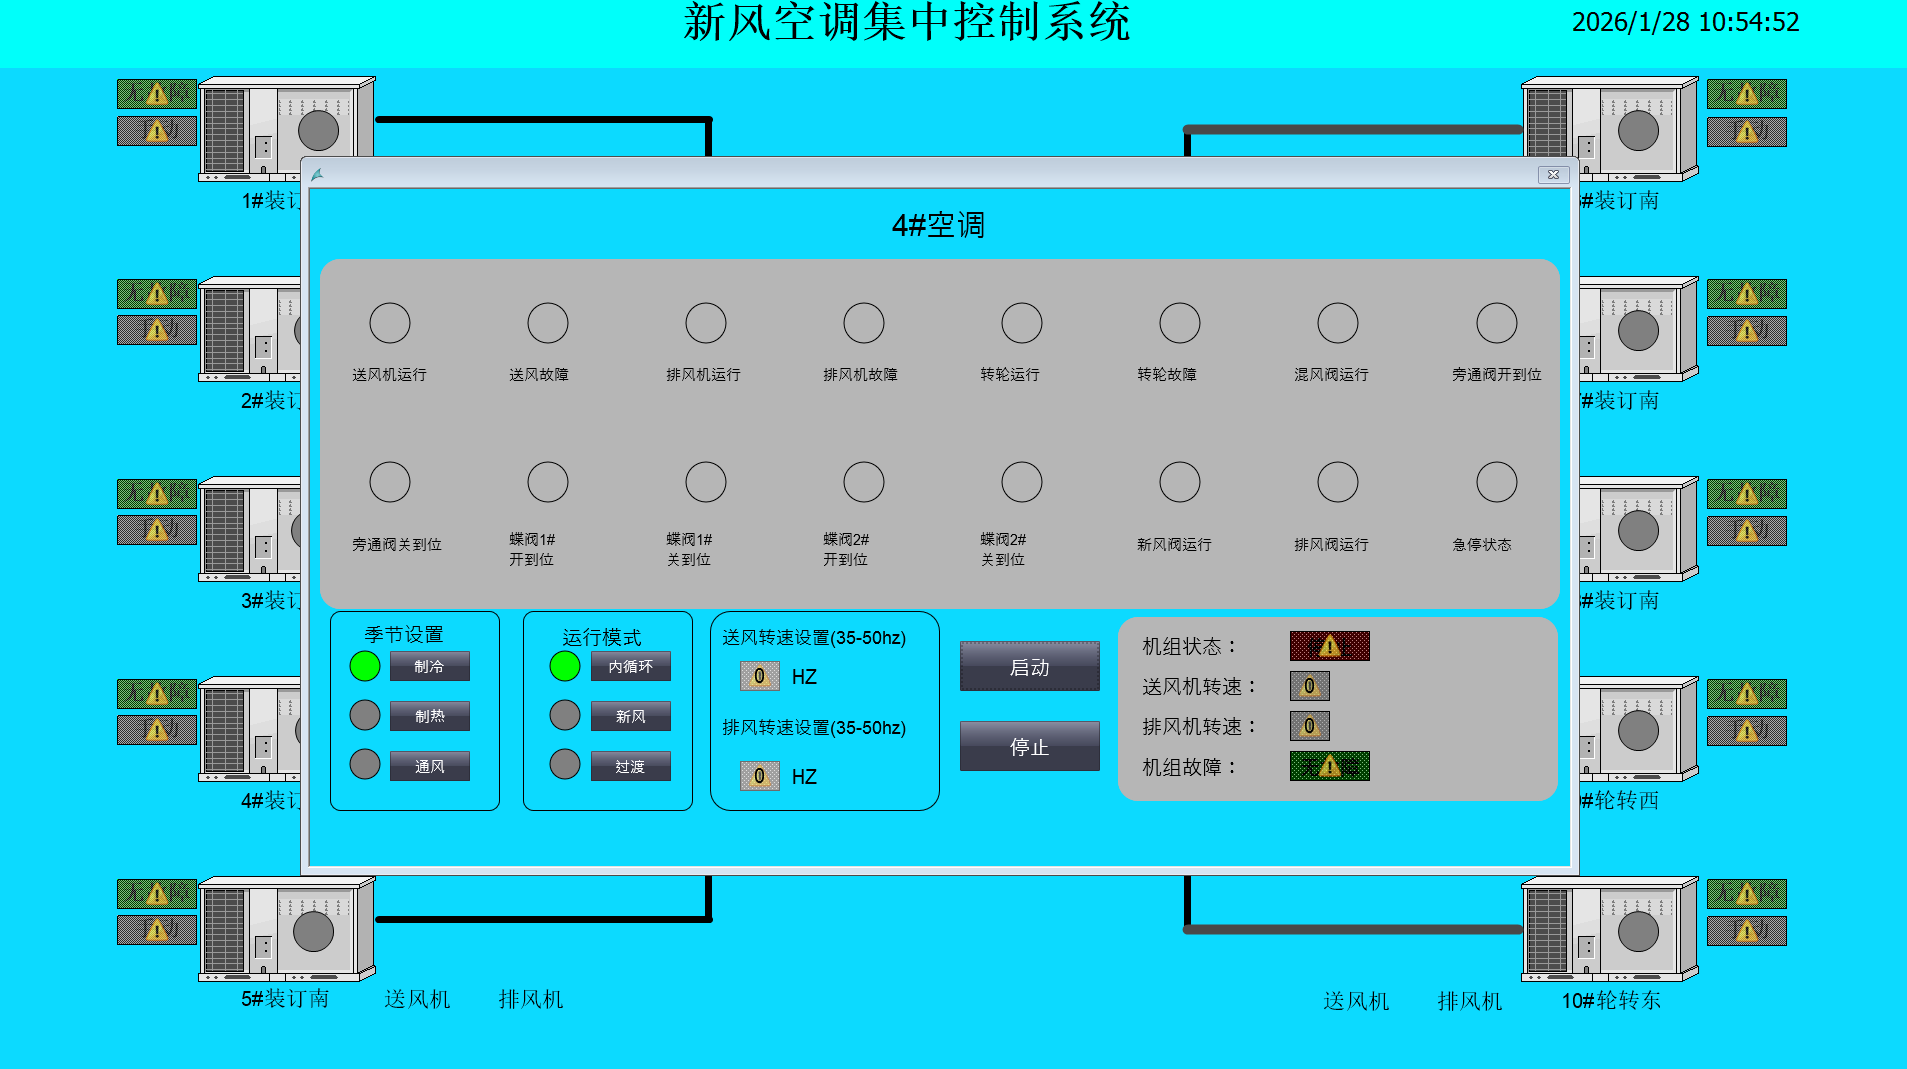Click the 混风阀运行 indicator circle
The image size is (1907, 1069).
point(1337,322)
